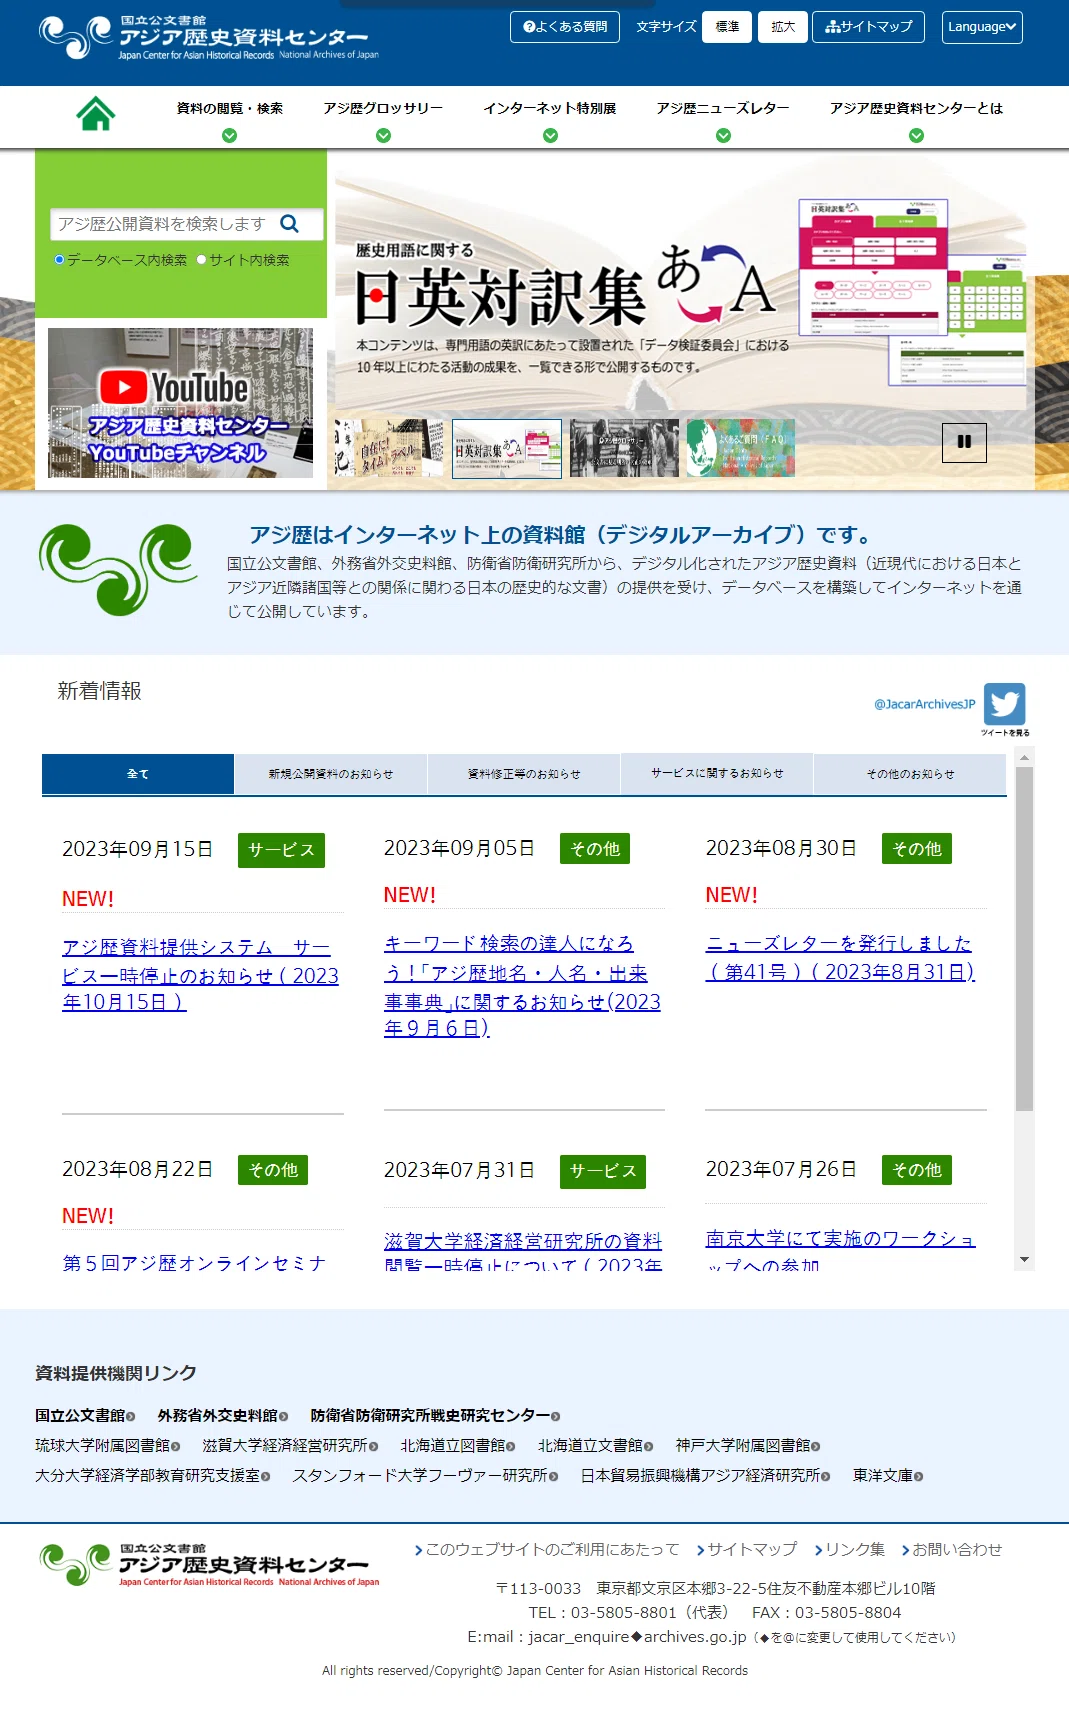Viewport: 1069px width, 1719px height.
Task: Click the search magnifier icon
Action: (290, 224)
